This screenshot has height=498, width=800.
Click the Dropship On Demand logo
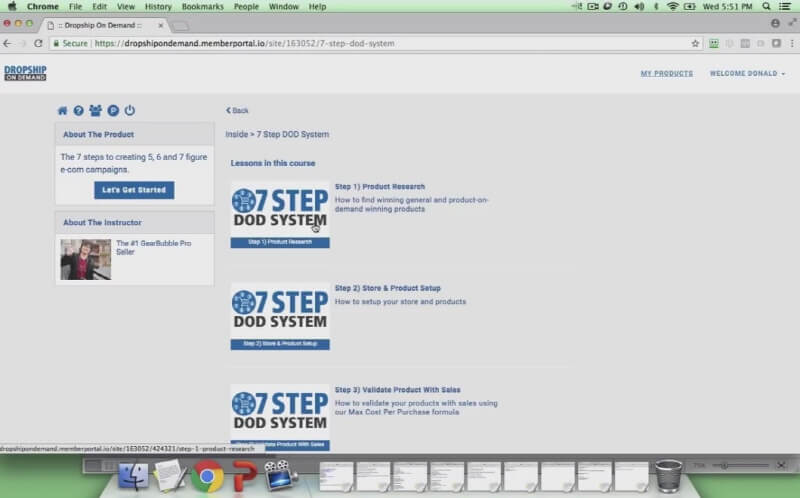26,73
